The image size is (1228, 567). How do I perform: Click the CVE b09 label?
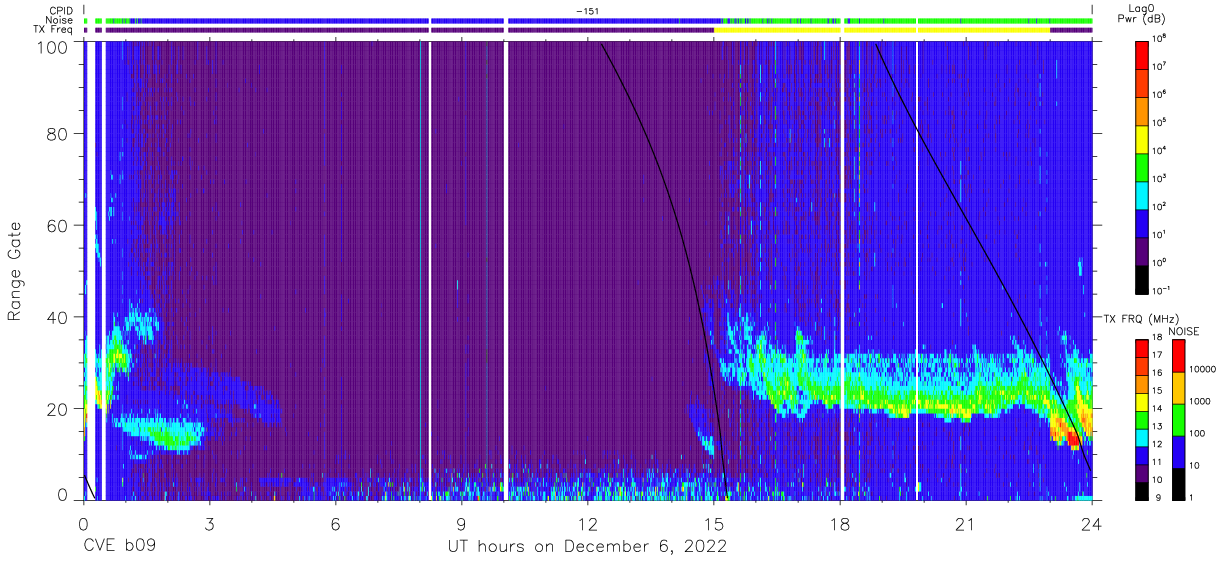point(118,546)
